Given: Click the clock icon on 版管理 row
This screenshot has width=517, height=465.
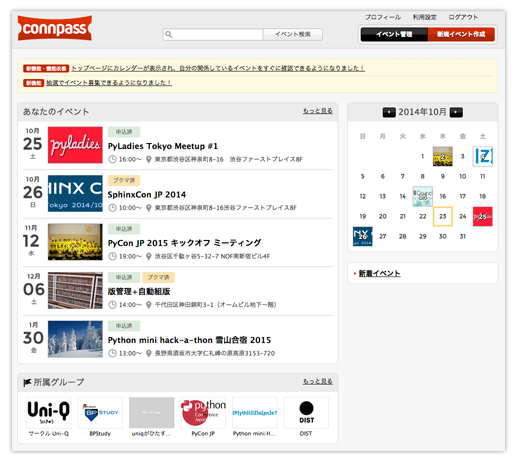Looking at the screenshot, I should [113, 305].
